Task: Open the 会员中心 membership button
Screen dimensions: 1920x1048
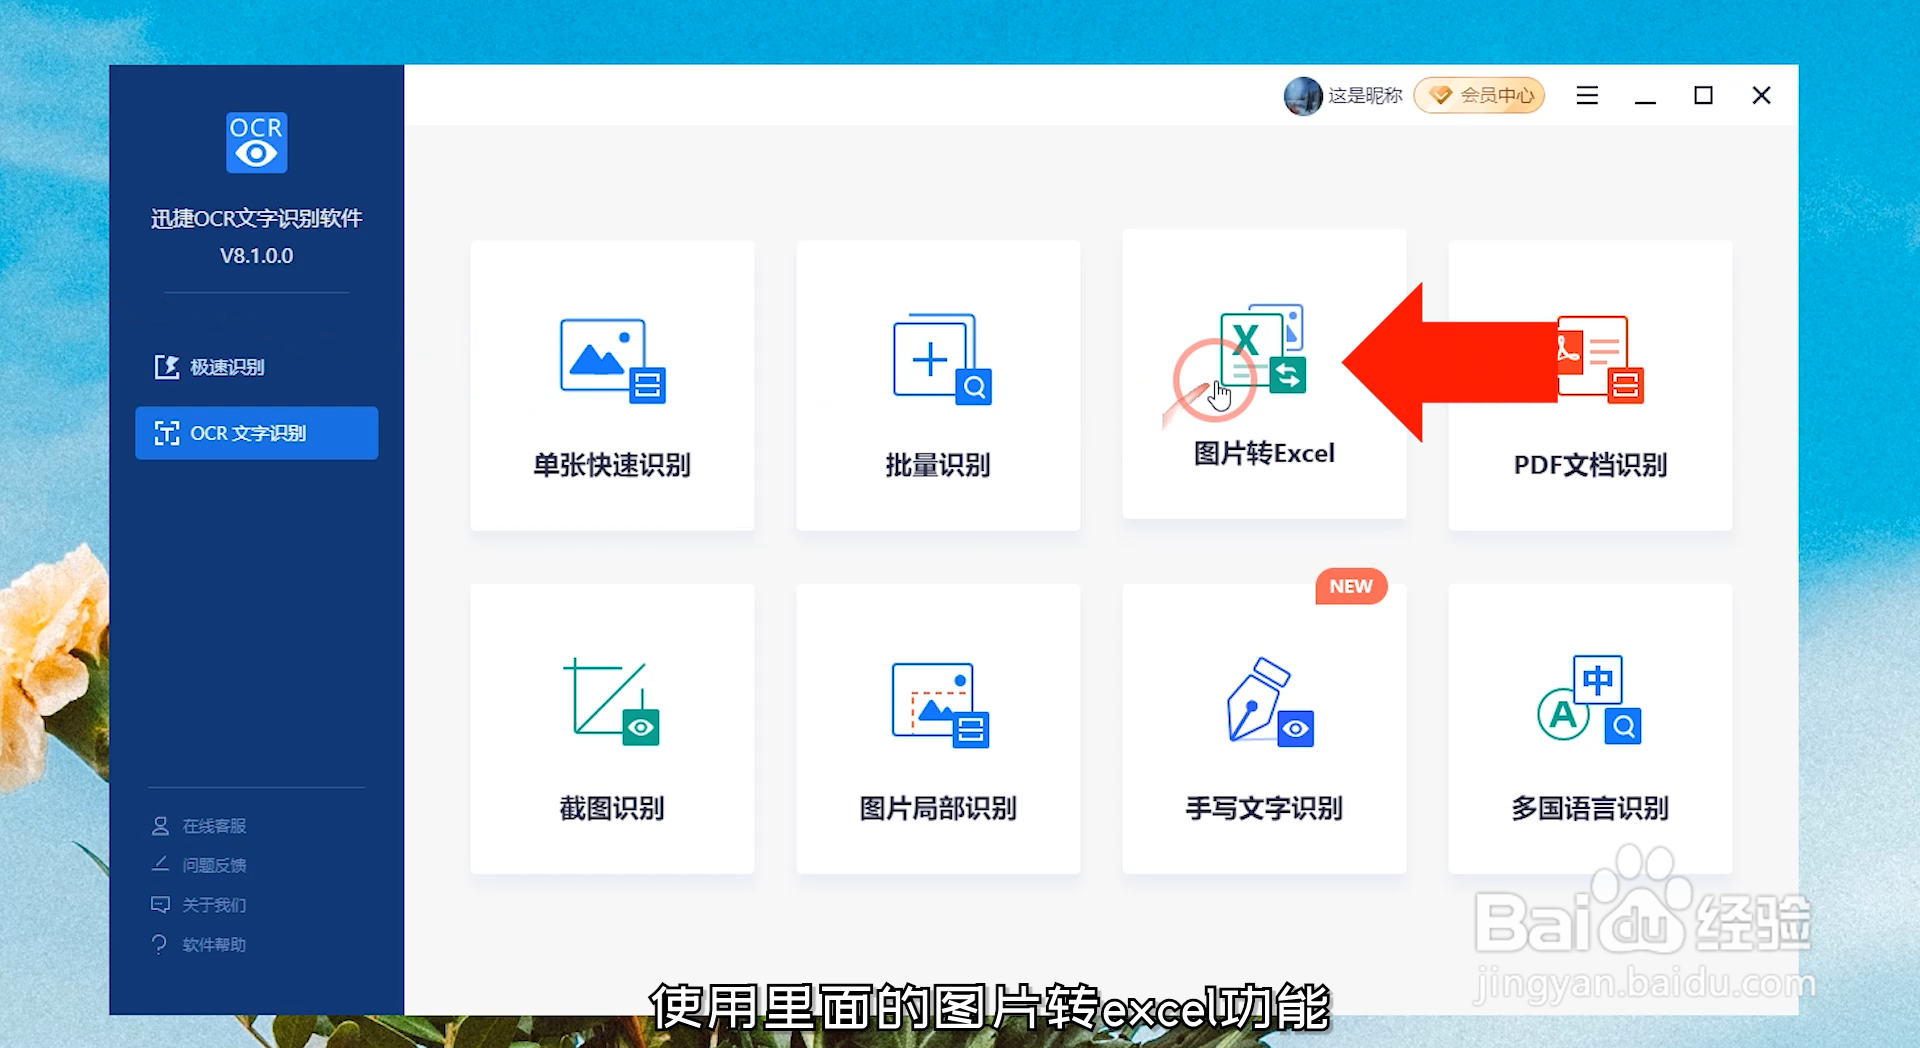Action: (1479, 96)
